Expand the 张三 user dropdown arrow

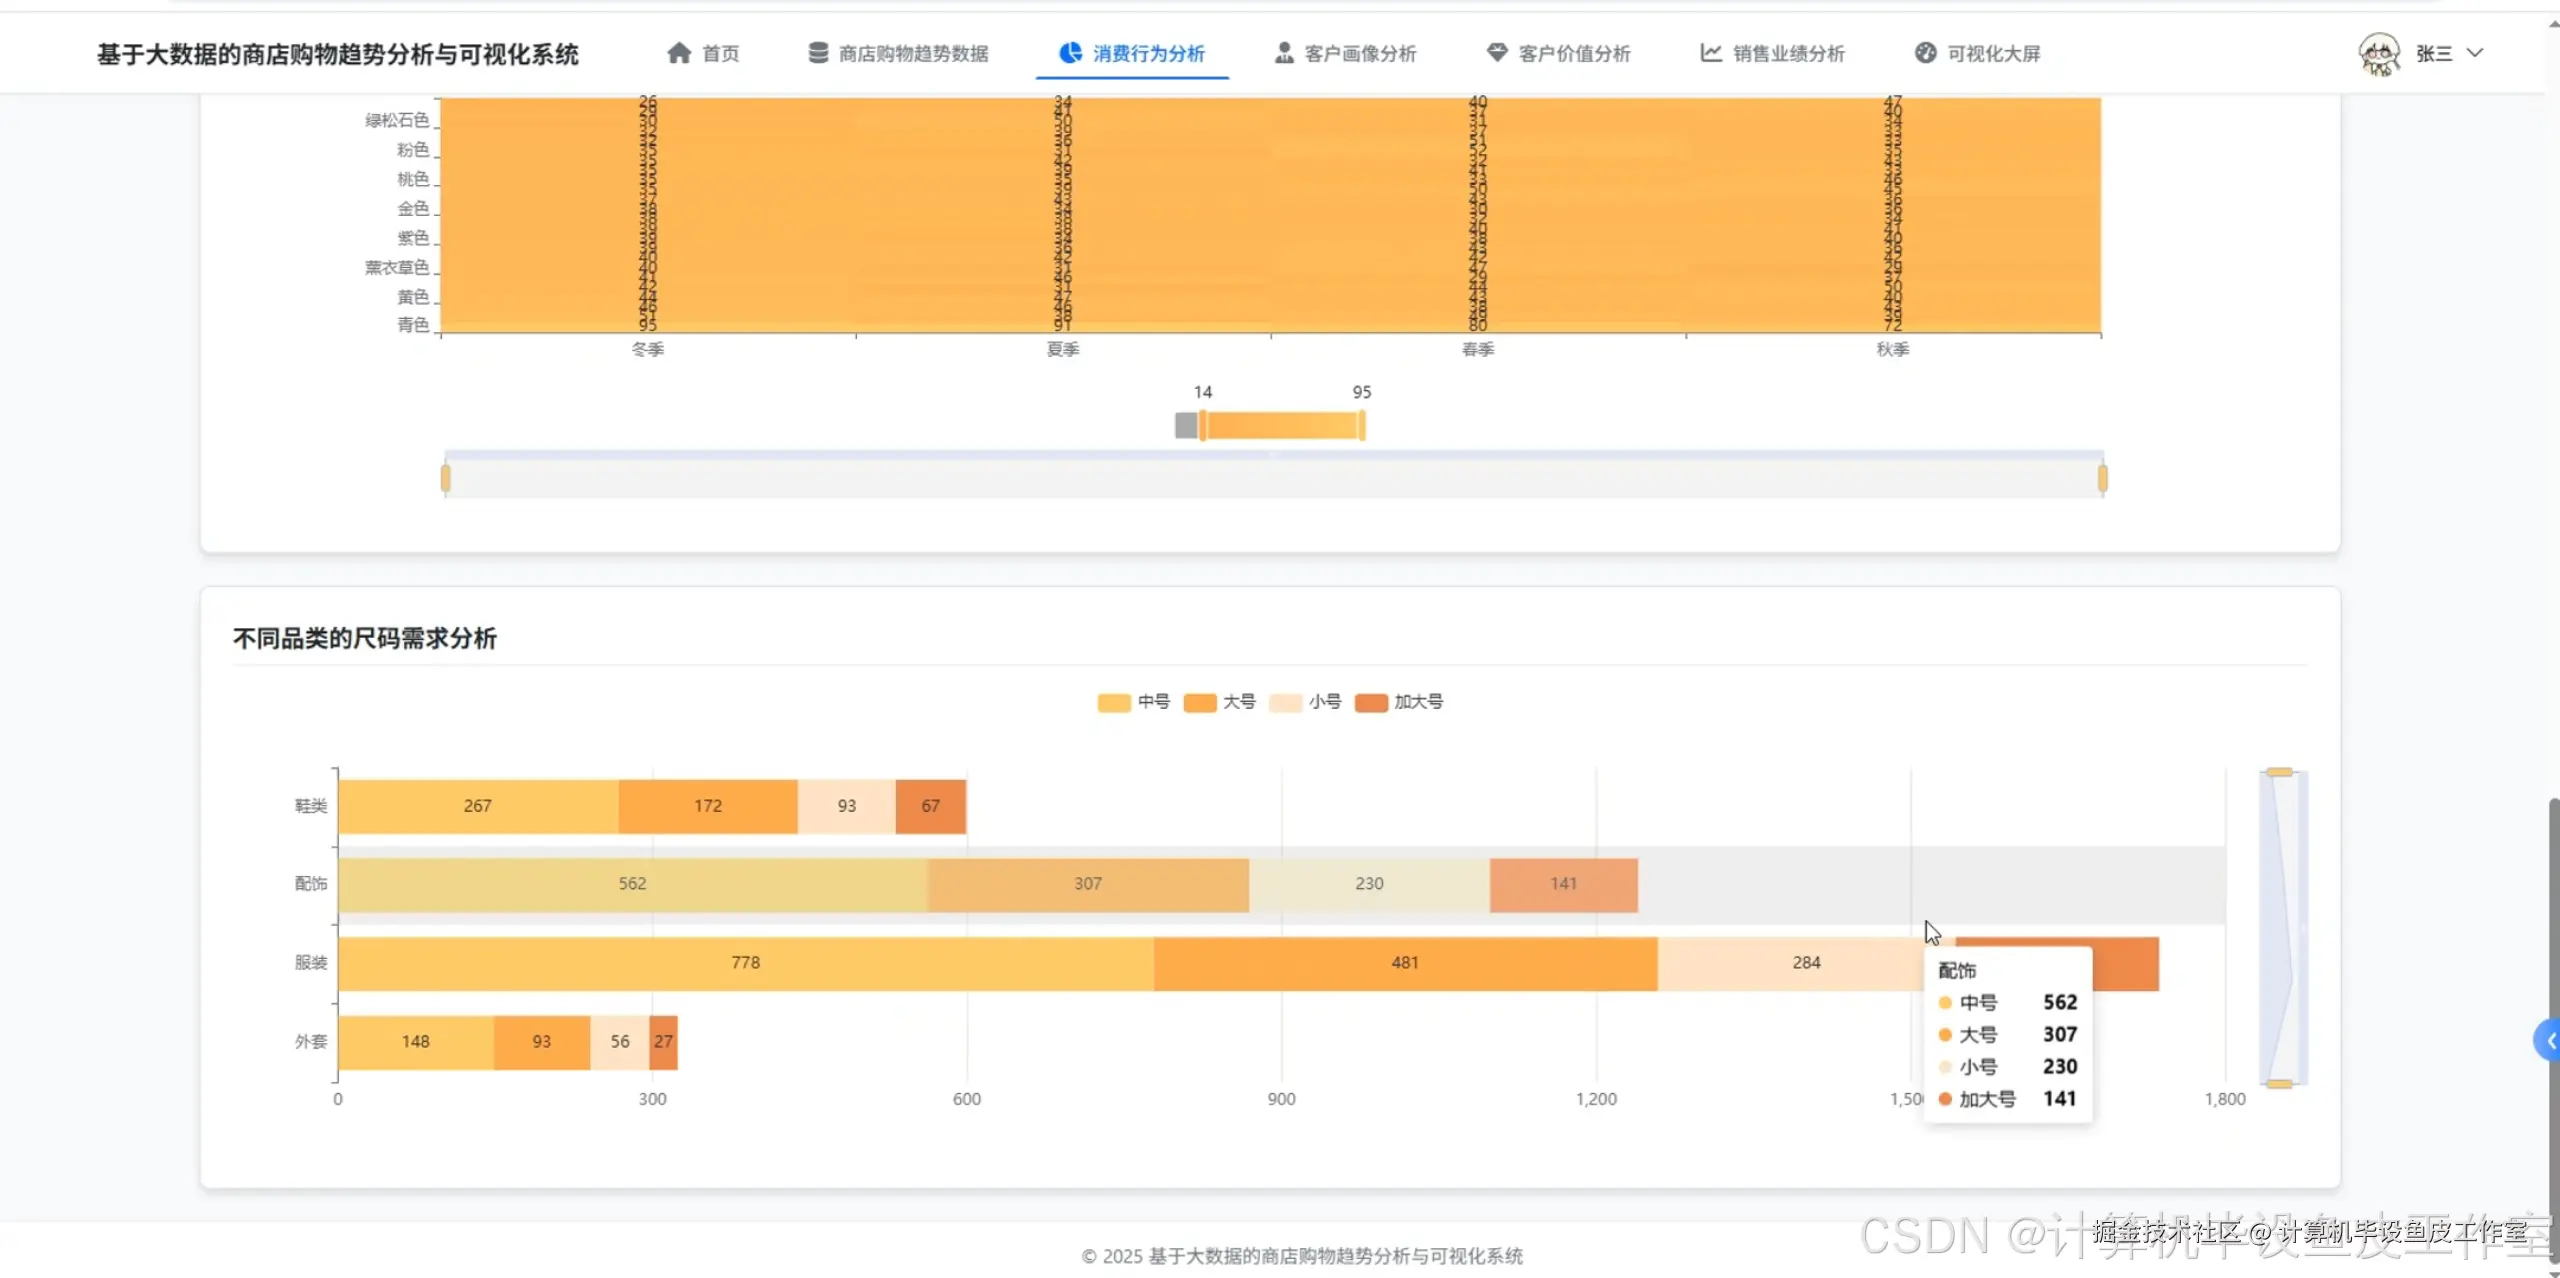[x=2475, y=53]
